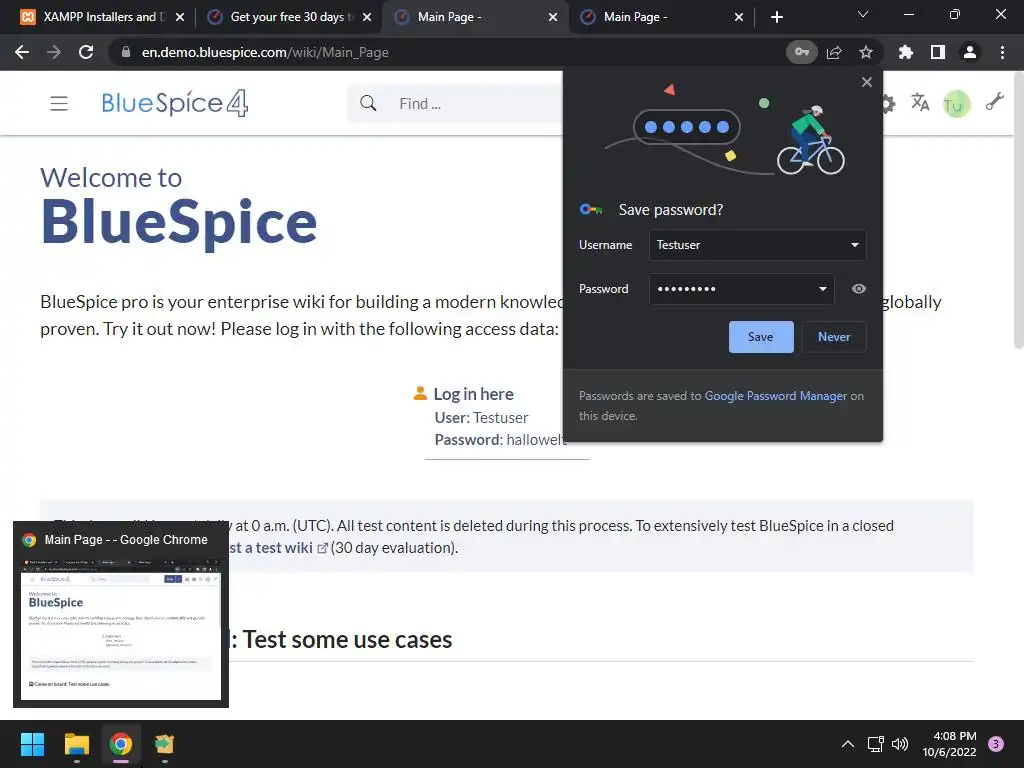Image resolution: width=1024 pixels, height=768 pixels.
Task: Open the extensions puzzle icon
Action: [x=906, y=52]
